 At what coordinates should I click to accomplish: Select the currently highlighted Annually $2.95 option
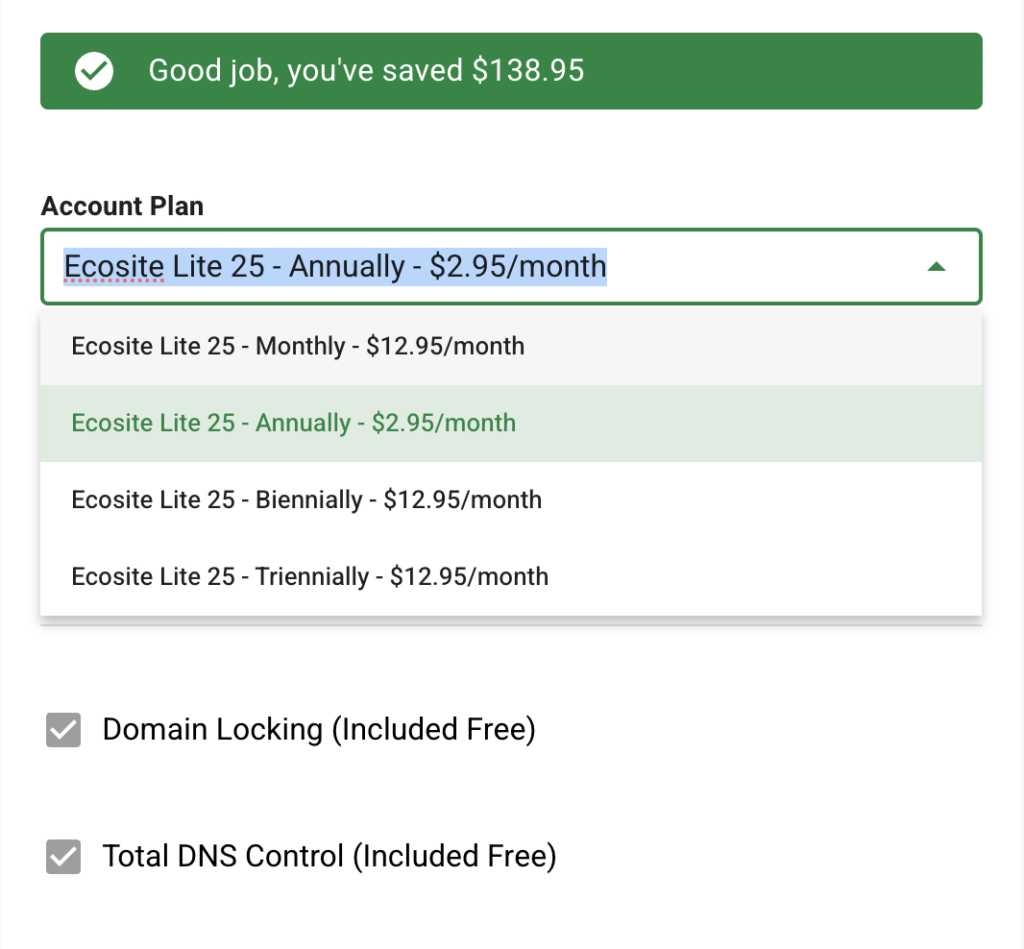(293, 422)
